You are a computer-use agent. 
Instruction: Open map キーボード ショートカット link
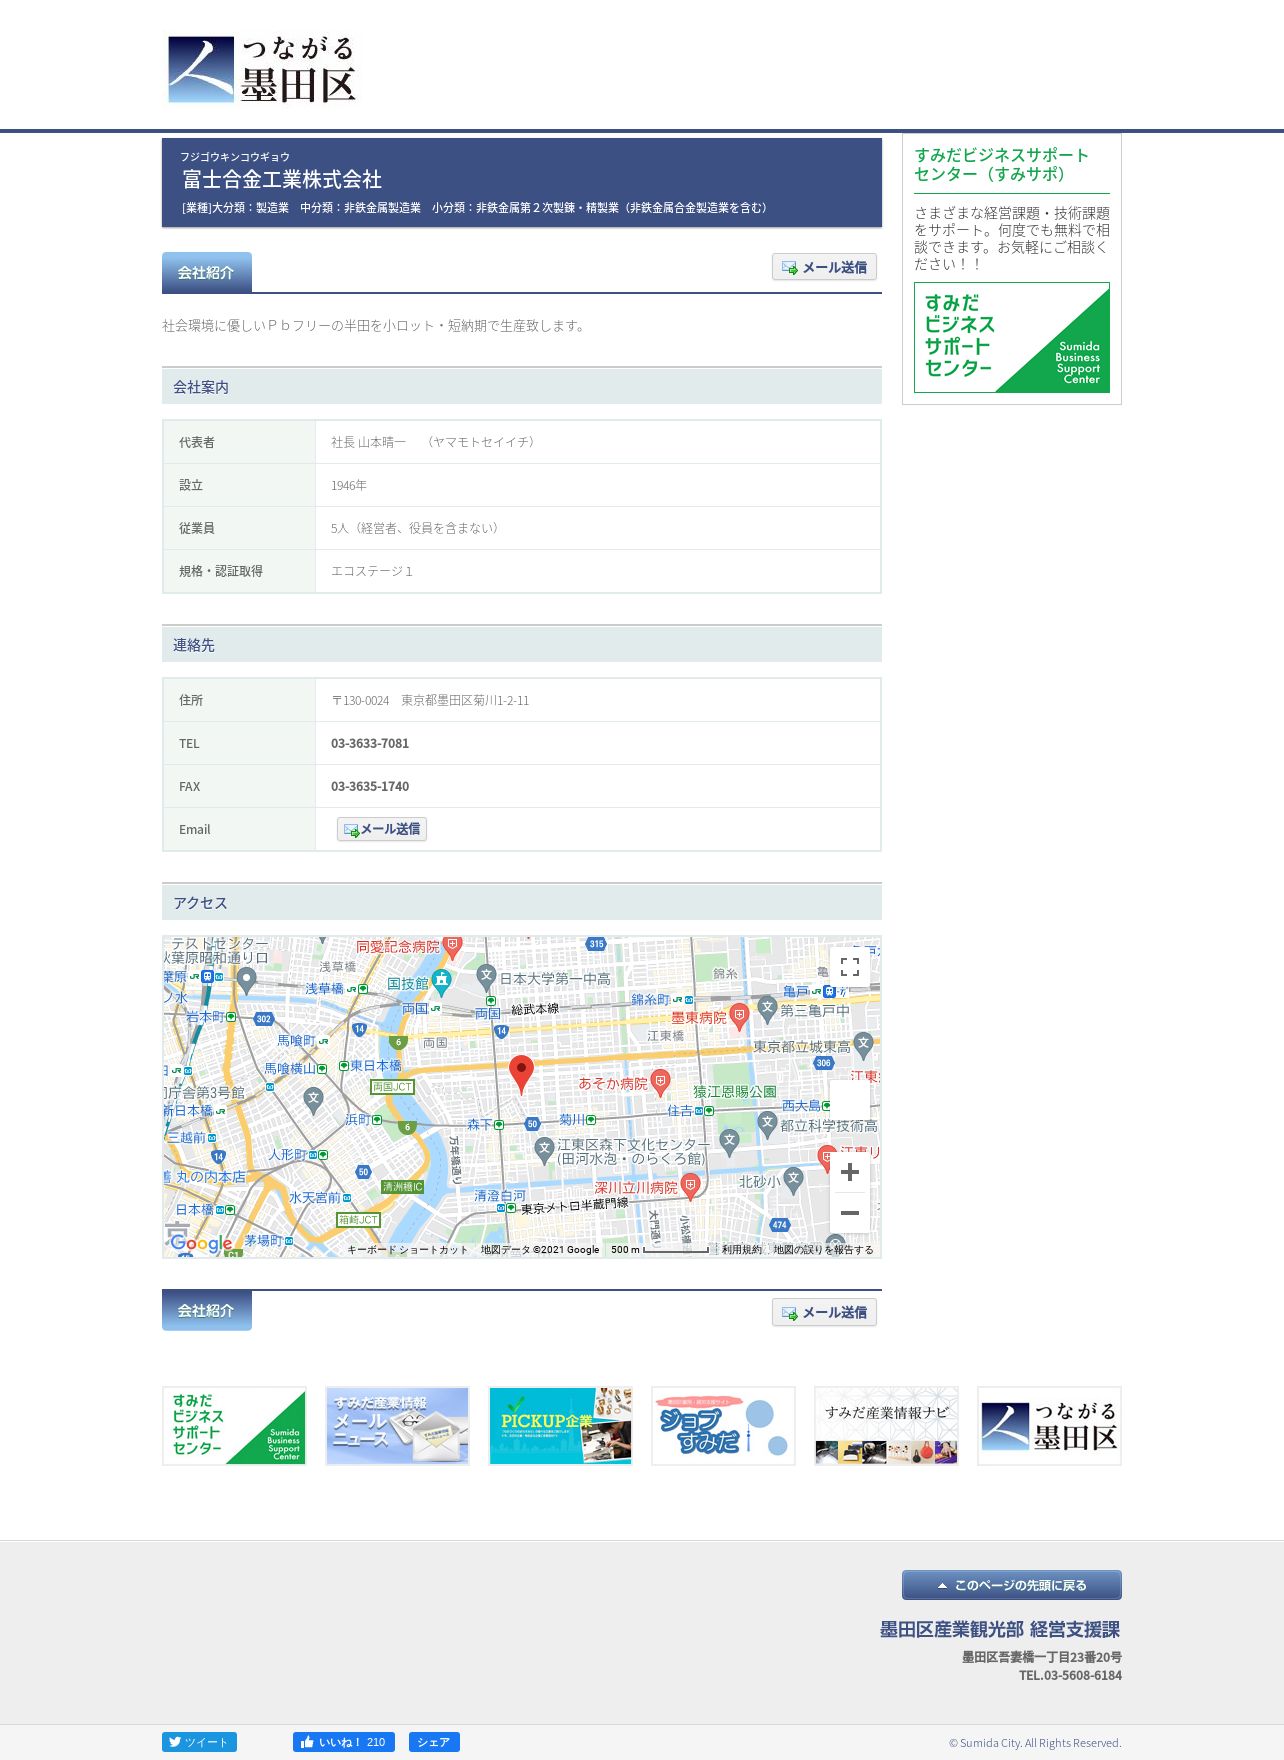coord(407,1249)
